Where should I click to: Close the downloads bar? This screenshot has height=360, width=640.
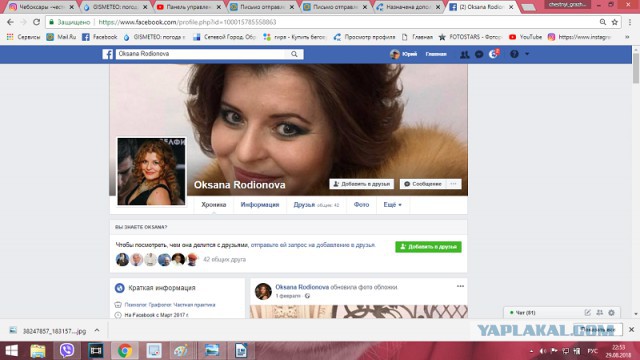[x=631, y=329]
